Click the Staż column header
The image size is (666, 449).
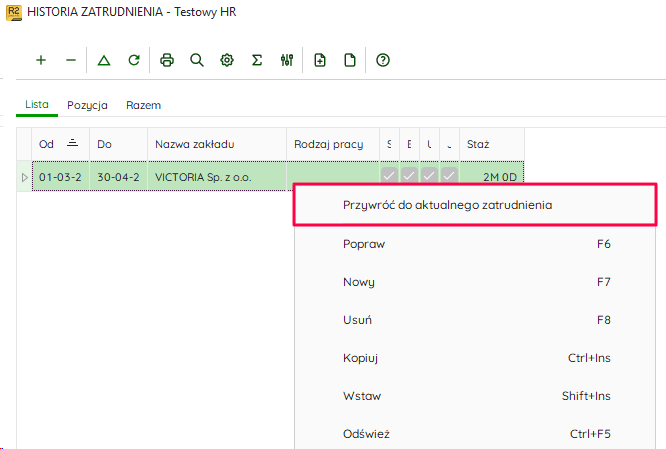pos(492,144)
